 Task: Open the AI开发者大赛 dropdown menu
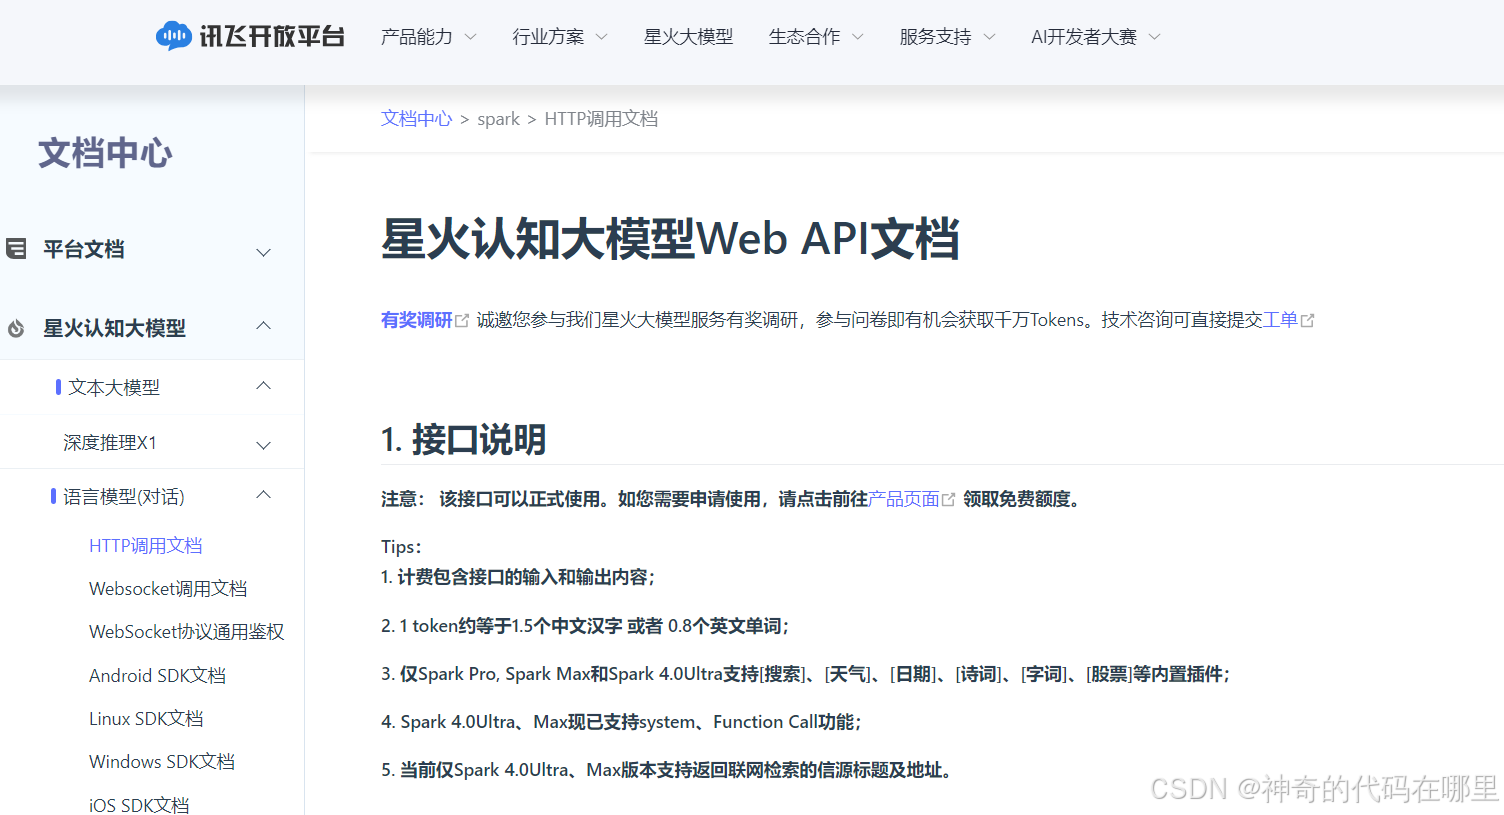(x=1096, y=37)
